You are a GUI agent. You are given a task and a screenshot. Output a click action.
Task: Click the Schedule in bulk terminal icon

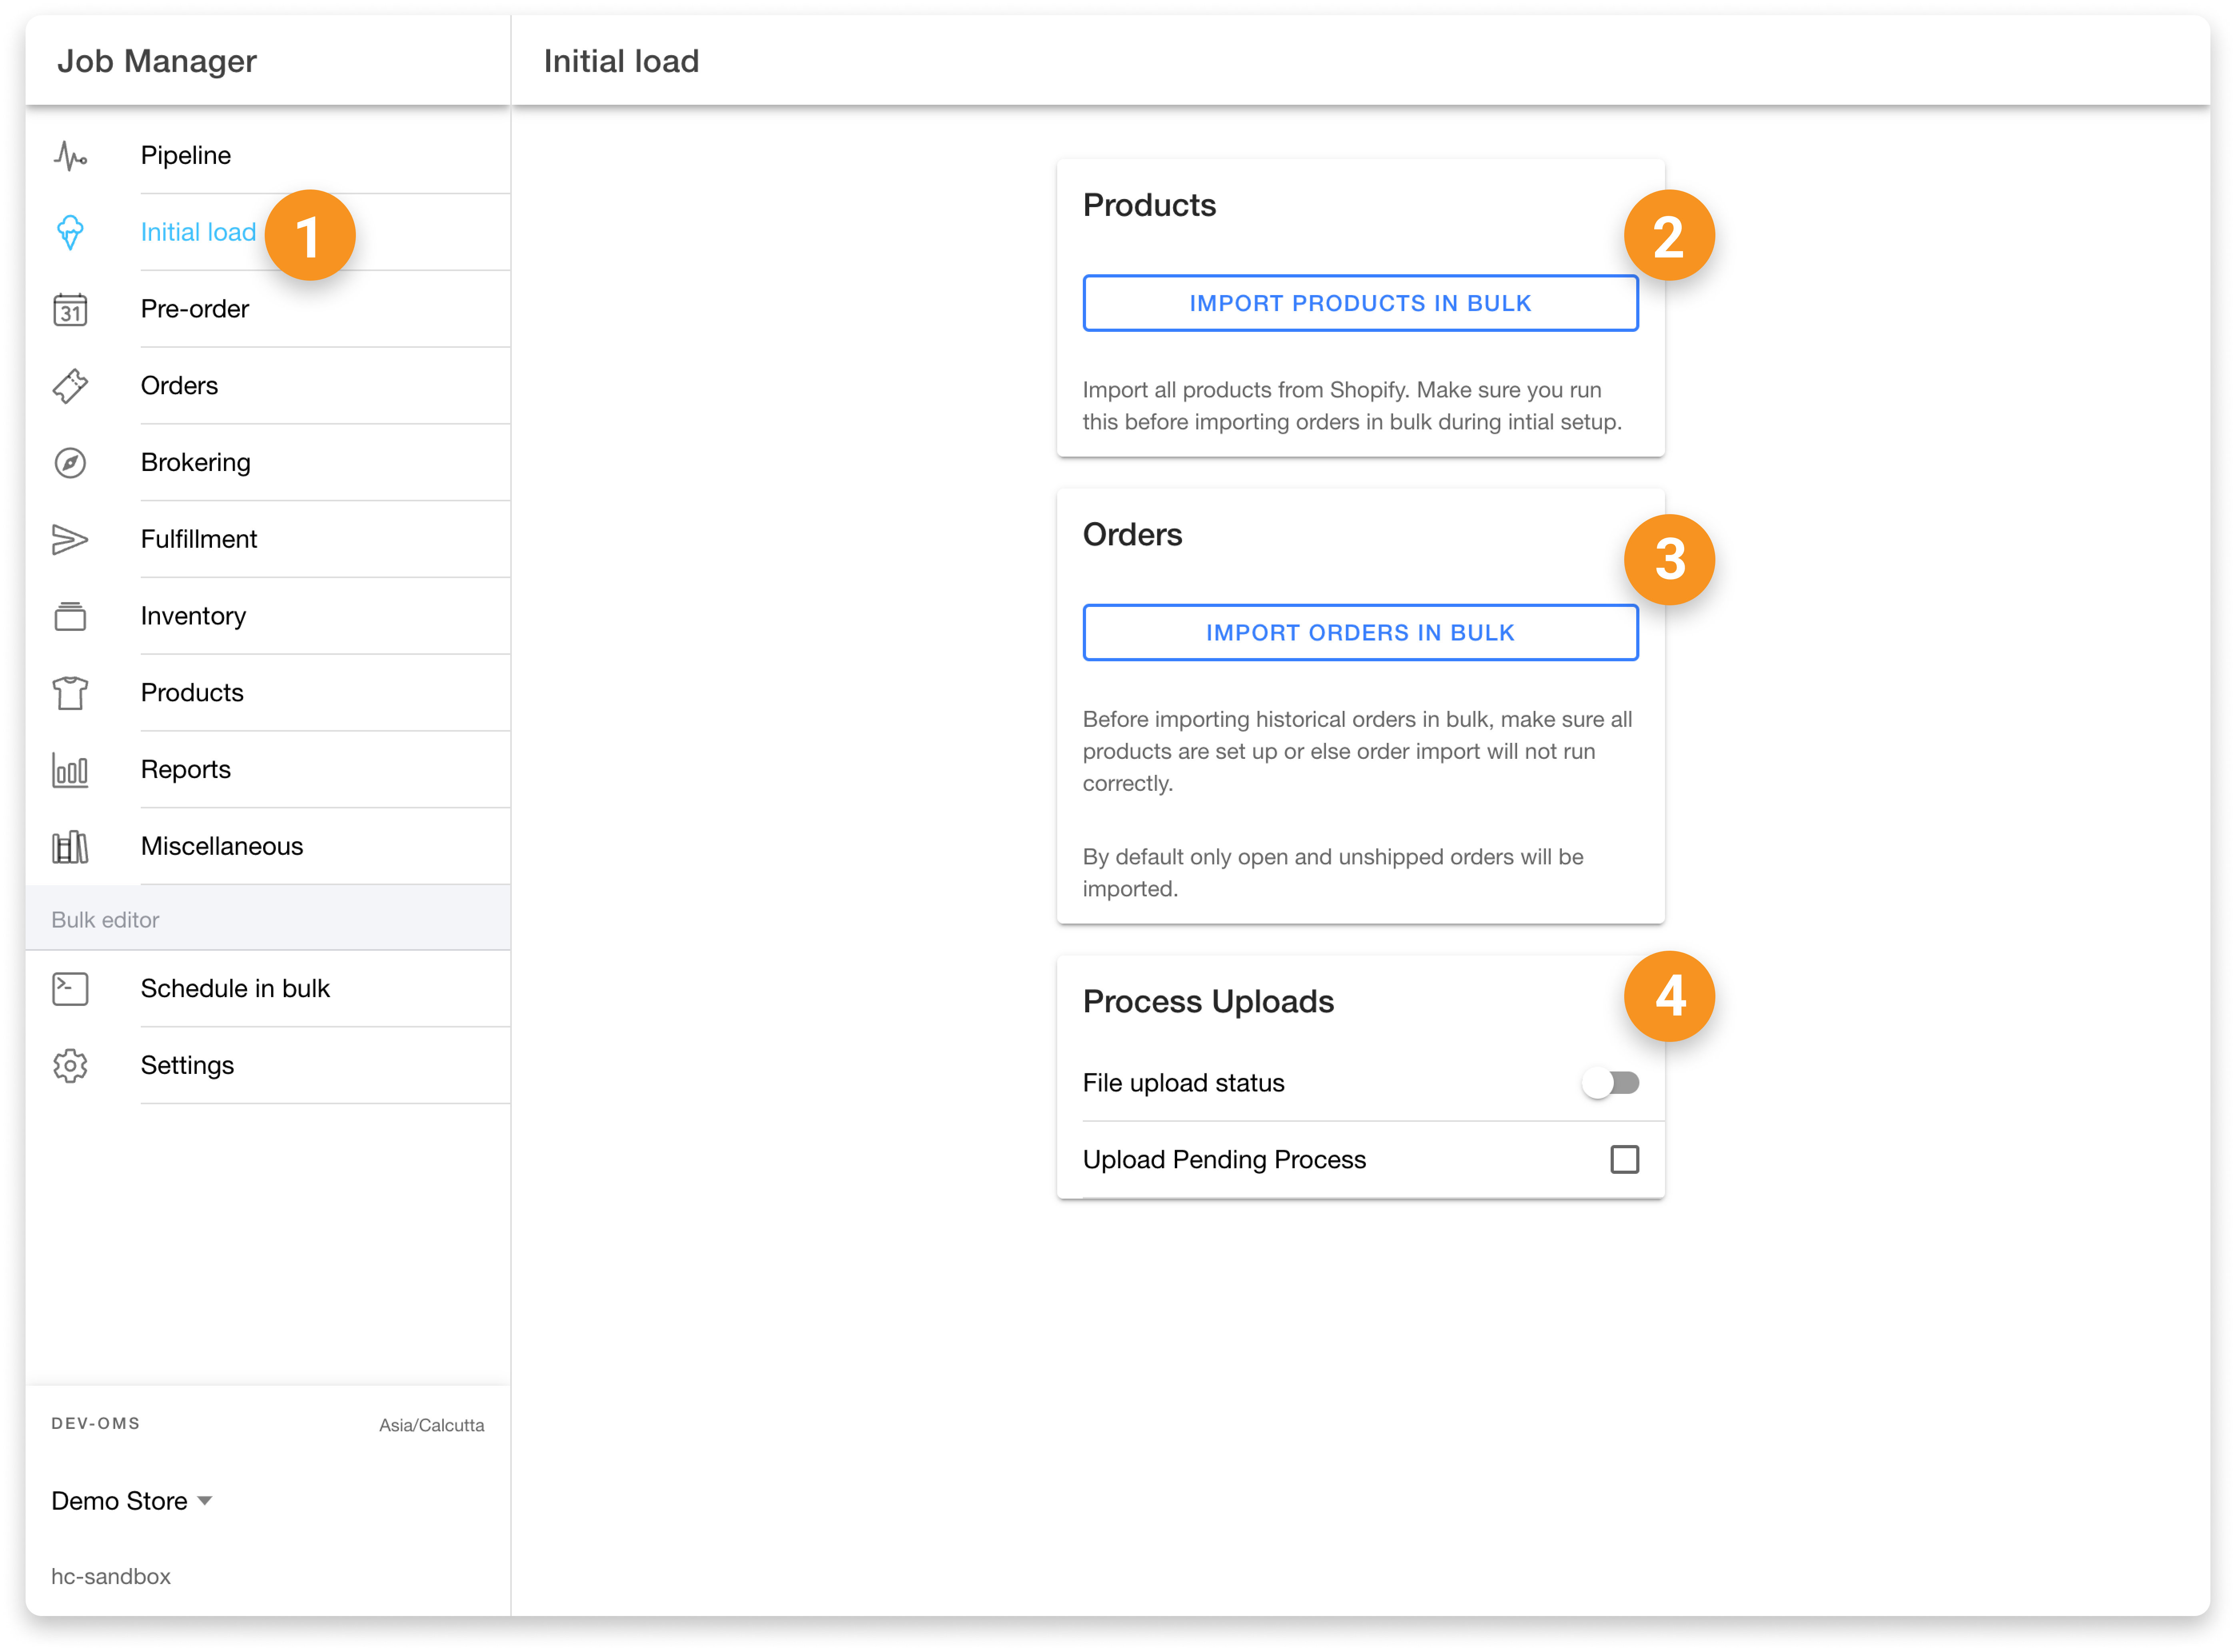[x=70, y=989]
